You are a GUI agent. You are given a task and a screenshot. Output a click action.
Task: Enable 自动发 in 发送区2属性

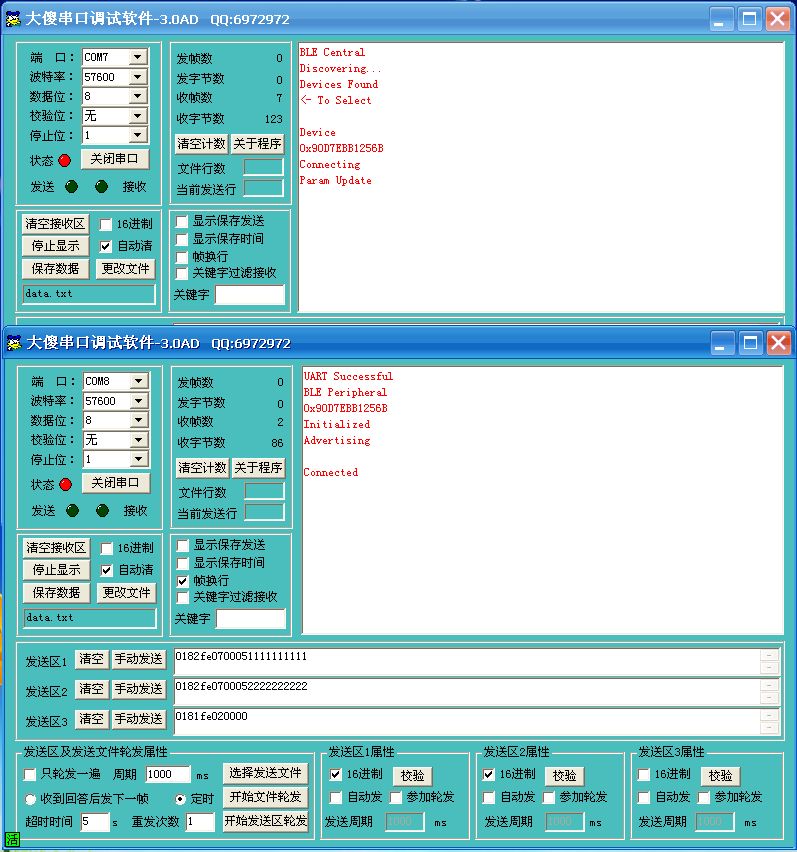[x=488, y=797]
